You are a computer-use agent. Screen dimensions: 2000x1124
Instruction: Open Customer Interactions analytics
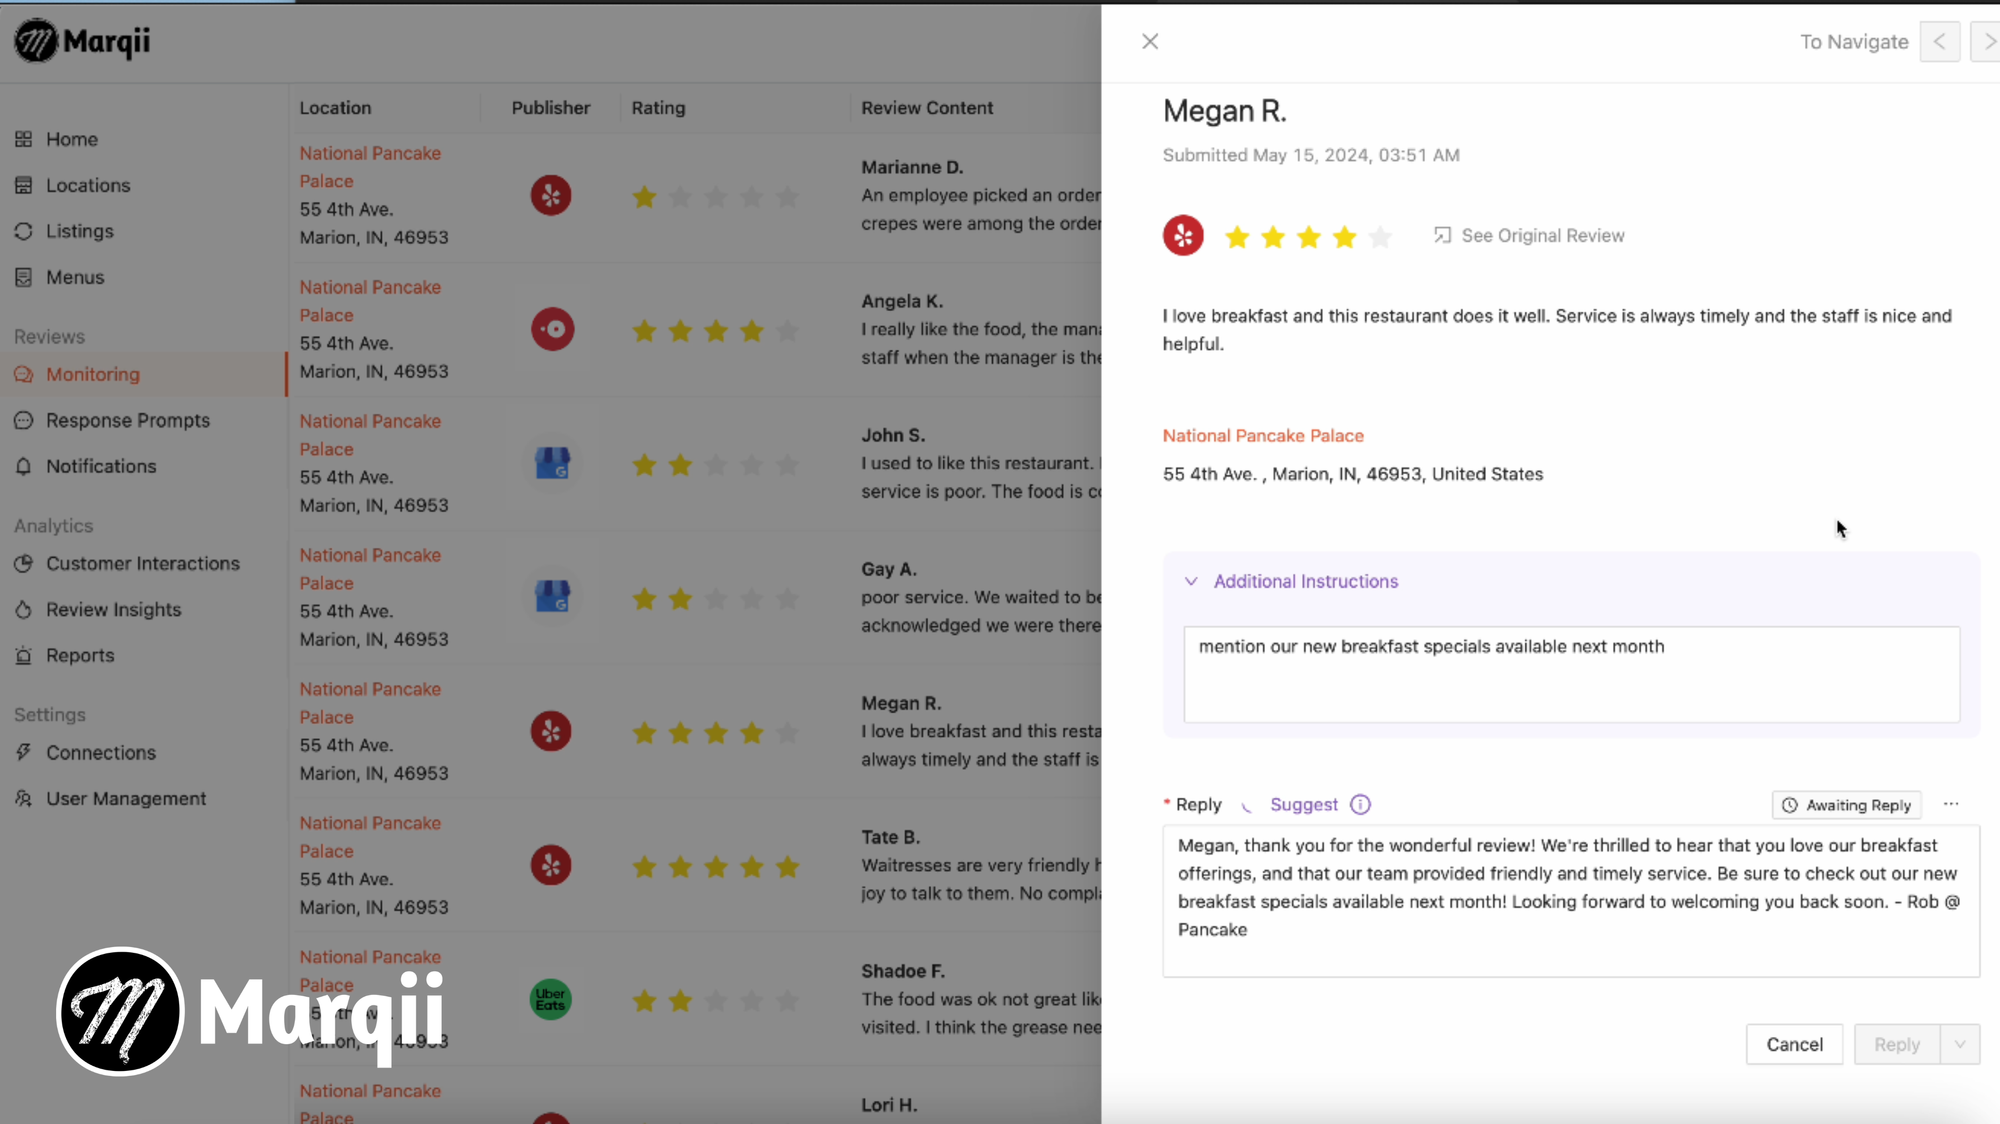(143, 564)
